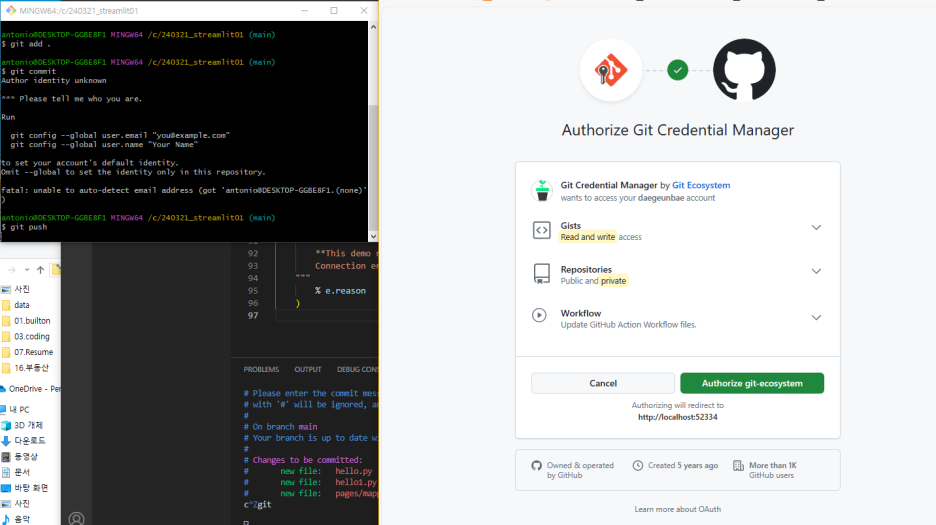Screen dimensions: 936x525
Task: Open the '01.builton' folder
Action: [x=32, y=321]
